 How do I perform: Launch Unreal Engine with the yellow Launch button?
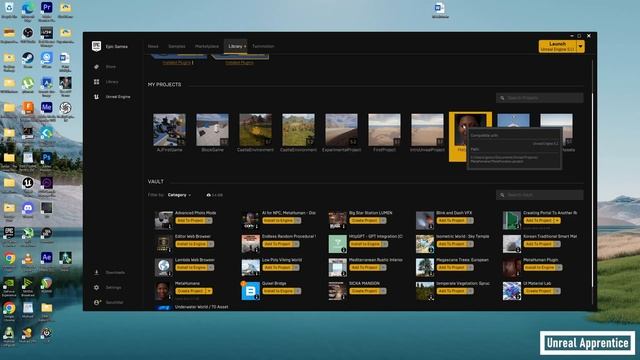point(557,46)
